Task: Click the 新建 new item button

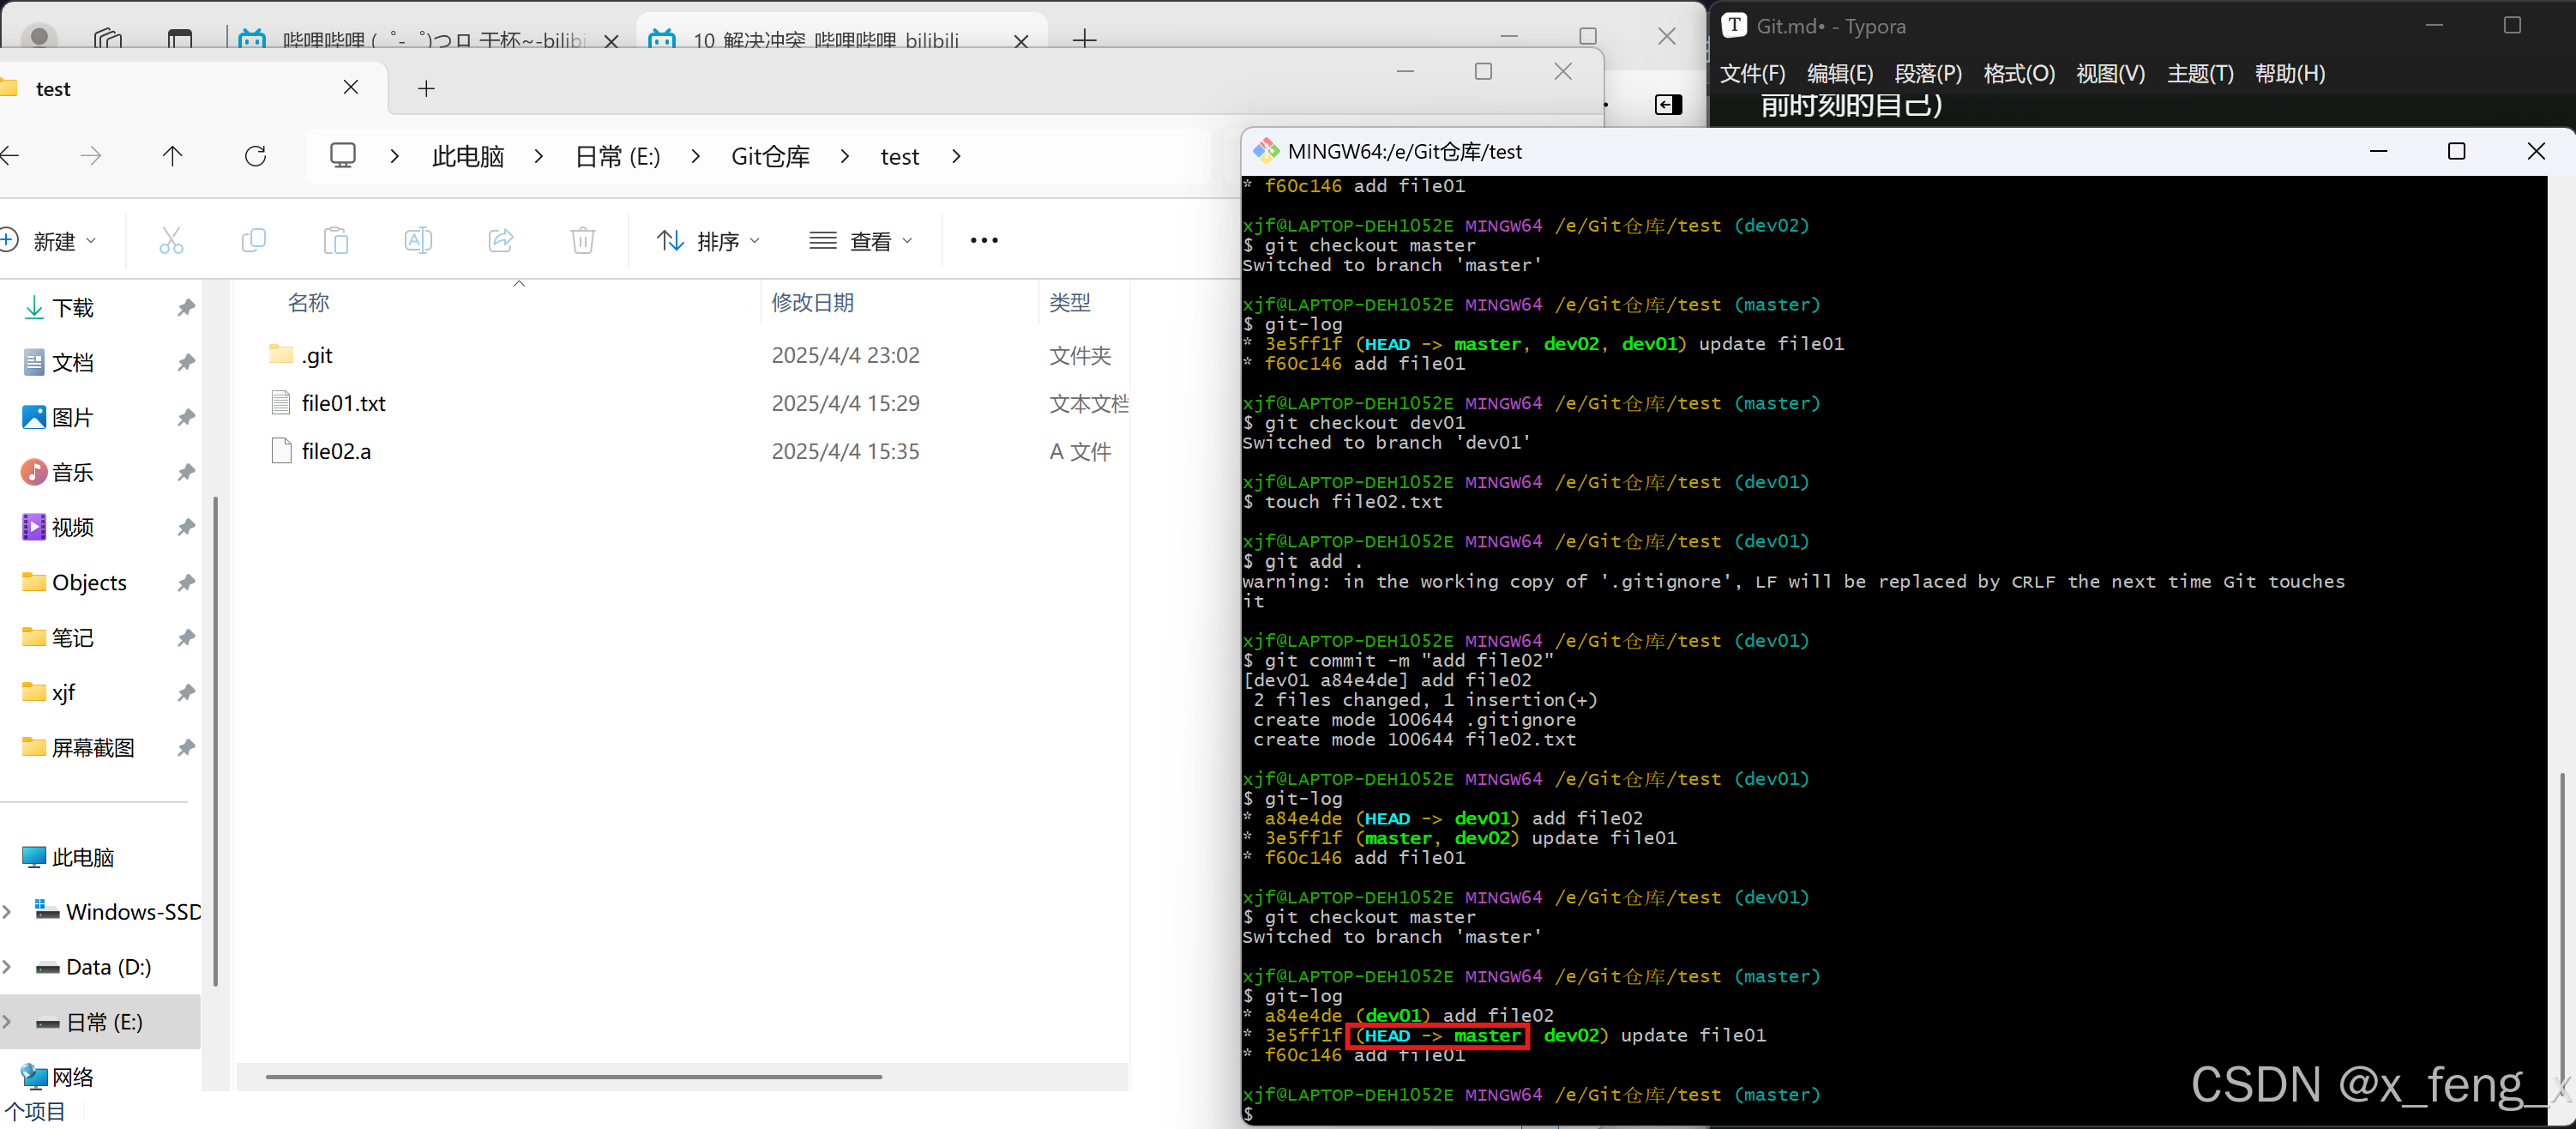Action: click(x=50, y=241)
